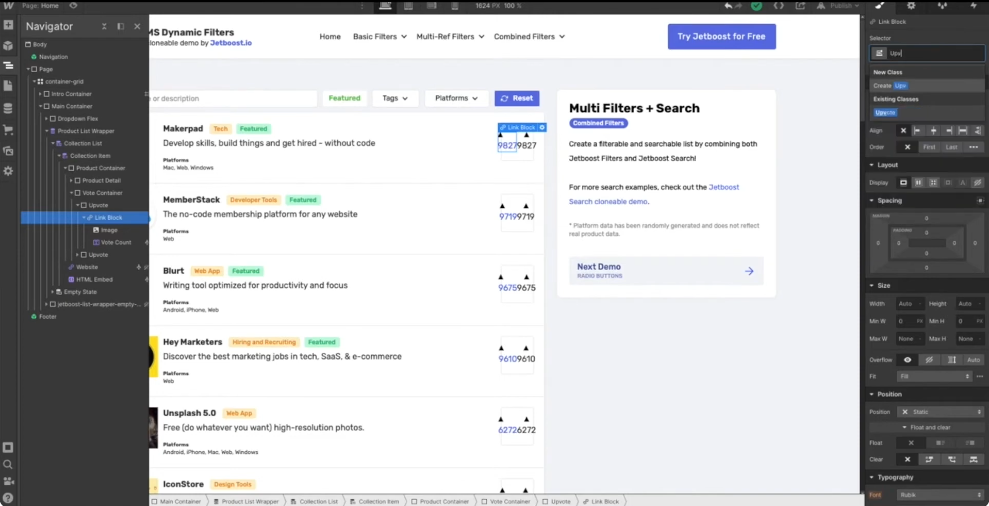Expand Dropdown Flex in Navigator
This screenshot has width=989, height=506.
point(47,119)
